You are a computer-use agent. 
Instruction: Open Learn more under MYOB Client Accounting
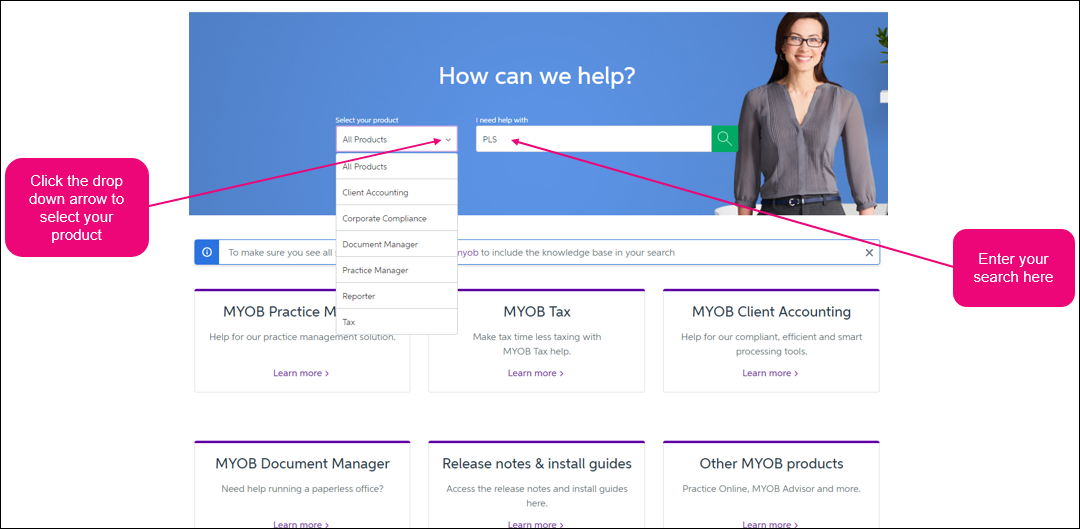(770, 373)
